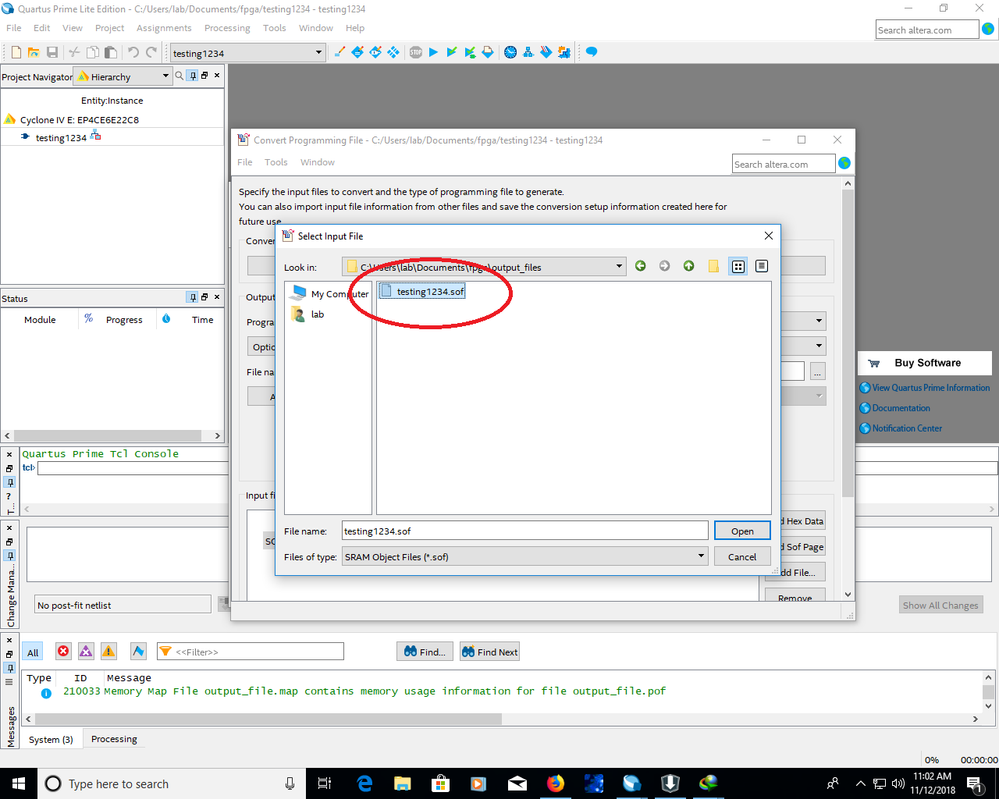Switch to the Processing messages tab
999x799 pixels.
point(114,738)
